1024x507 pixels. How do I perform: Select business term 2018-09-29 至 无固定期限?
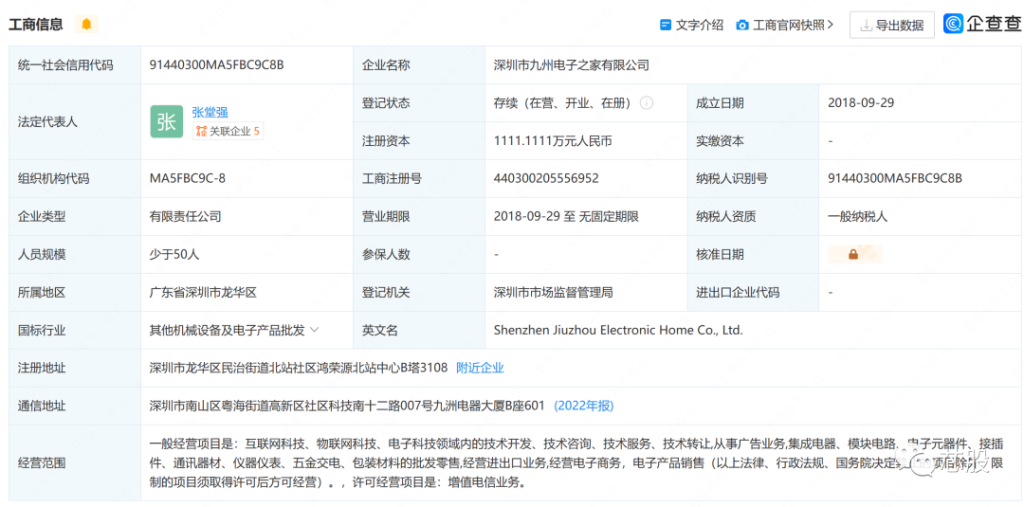[x=566, y=216]
